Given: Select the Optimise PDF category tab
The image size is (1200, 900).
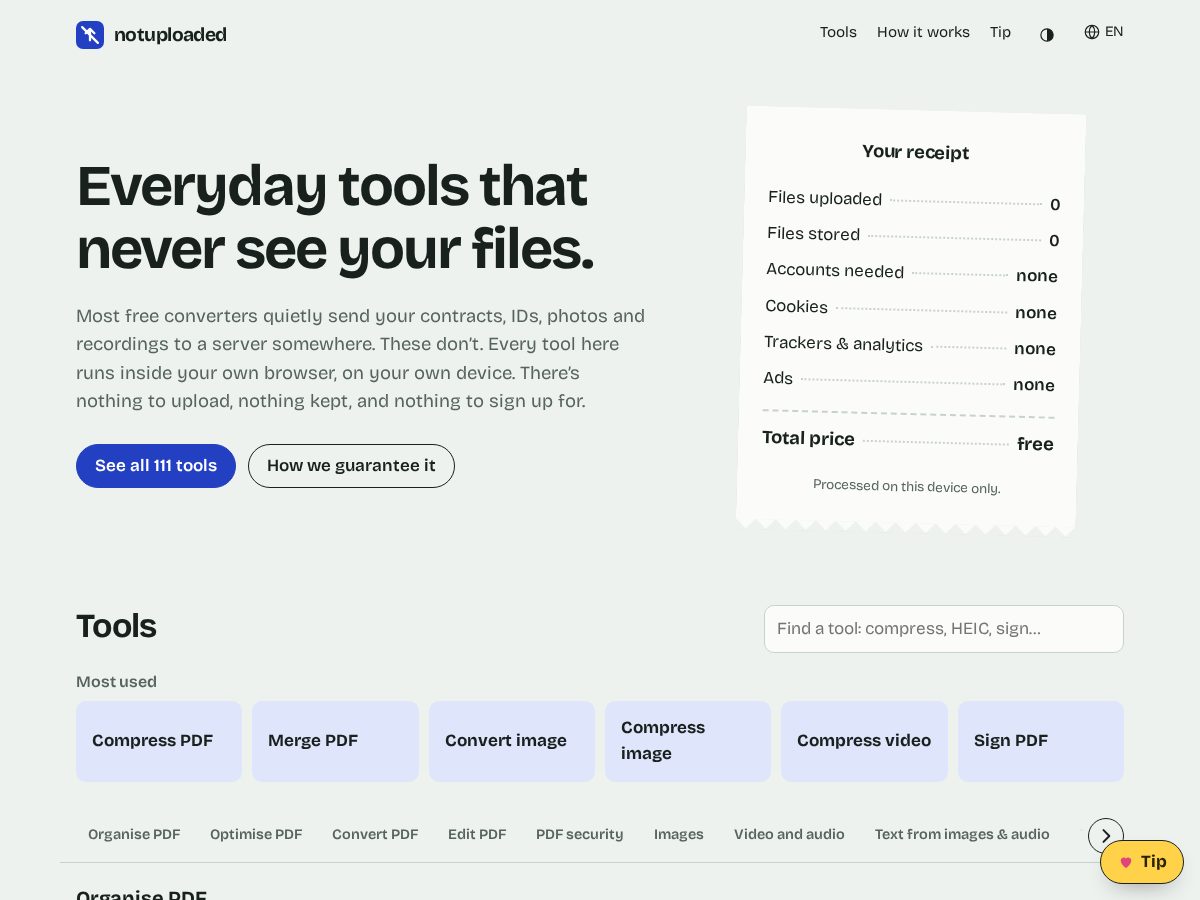Looking at the screenshot, I should point(256,834).
